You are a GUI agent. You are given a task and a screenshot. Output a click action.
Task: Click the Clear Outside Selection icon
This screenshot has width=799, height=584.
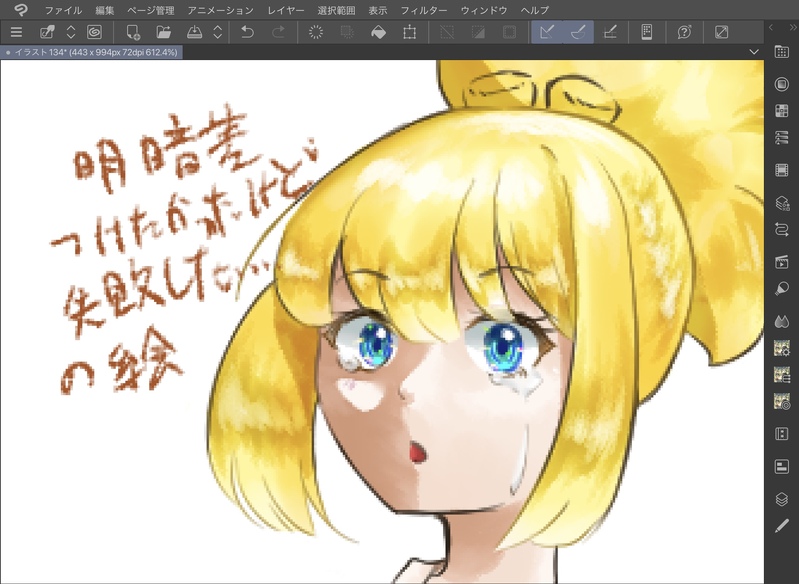pyautogui.click(x=347, y=32)
